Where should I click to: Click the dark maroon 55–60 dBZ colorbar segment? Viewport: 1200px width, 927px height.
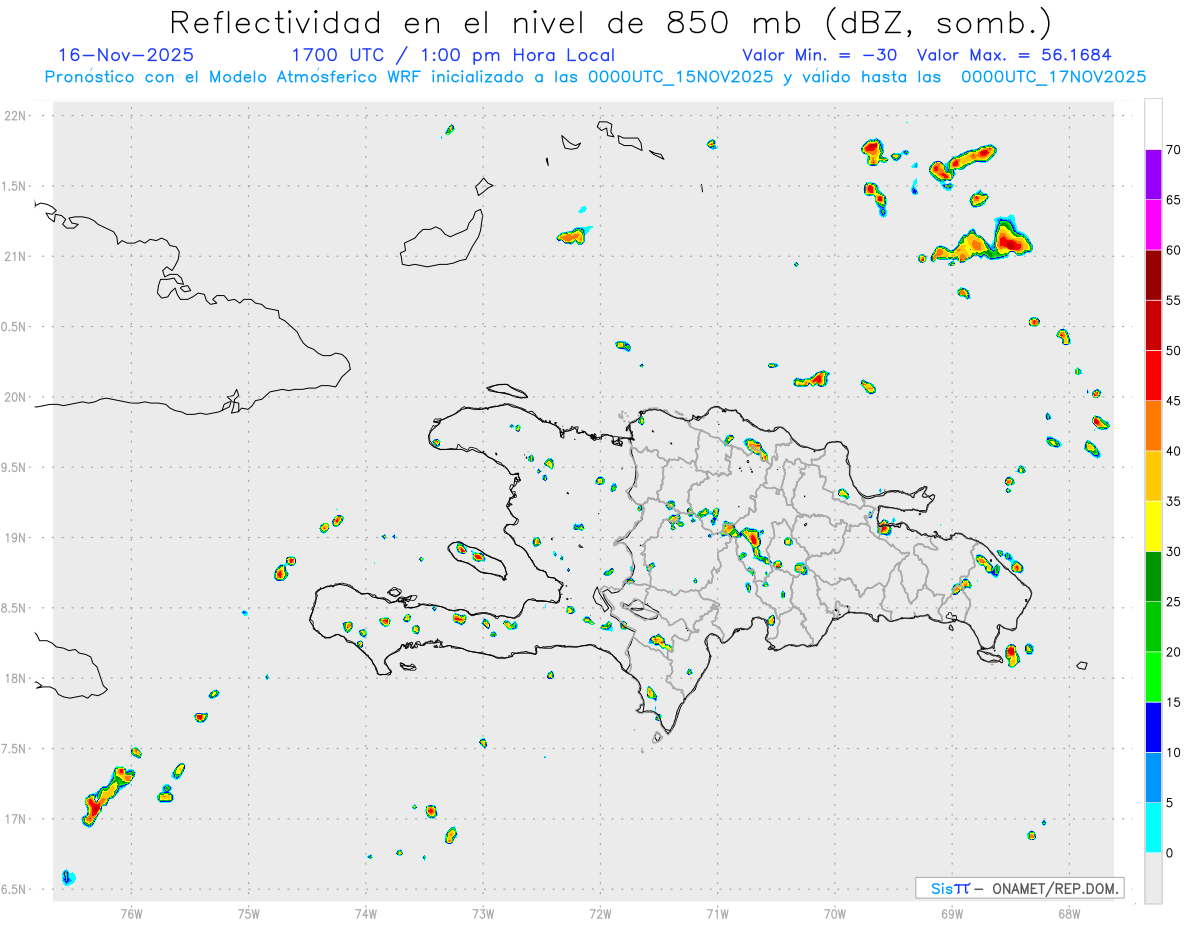click(x=1153, y=275)
